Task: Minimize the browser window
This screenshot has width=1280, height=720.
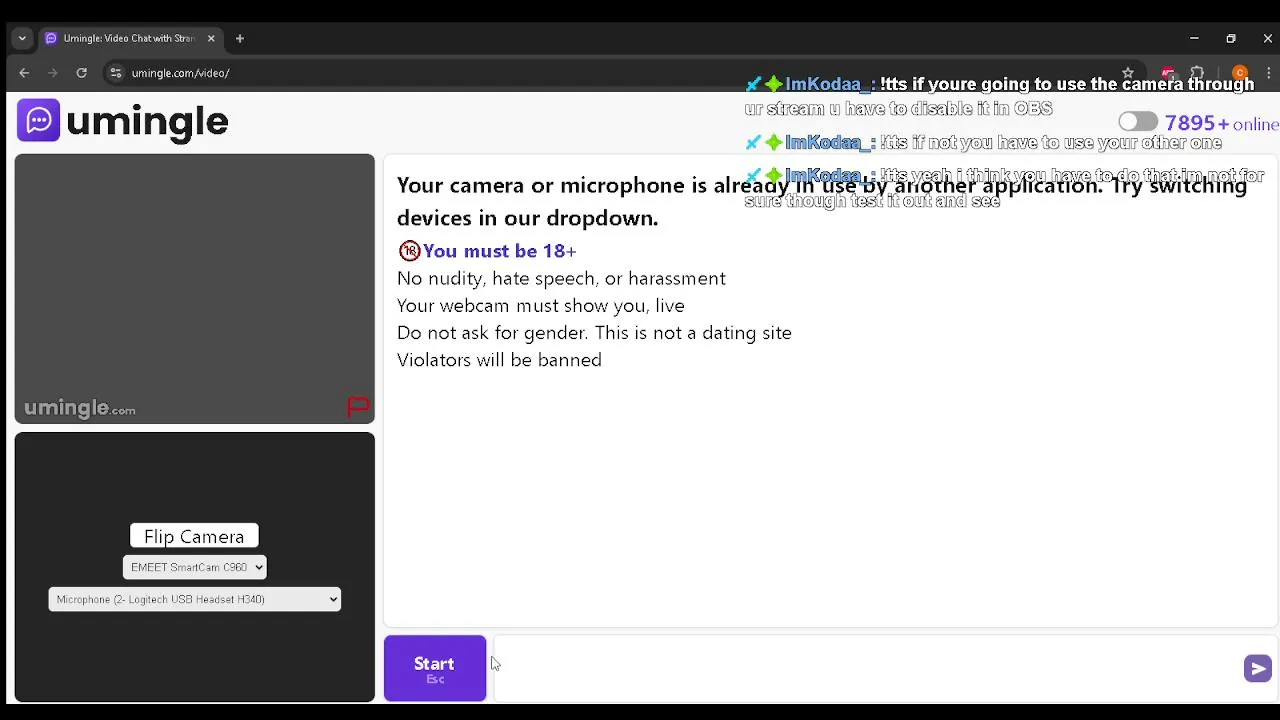Action: pos(1194,38)
